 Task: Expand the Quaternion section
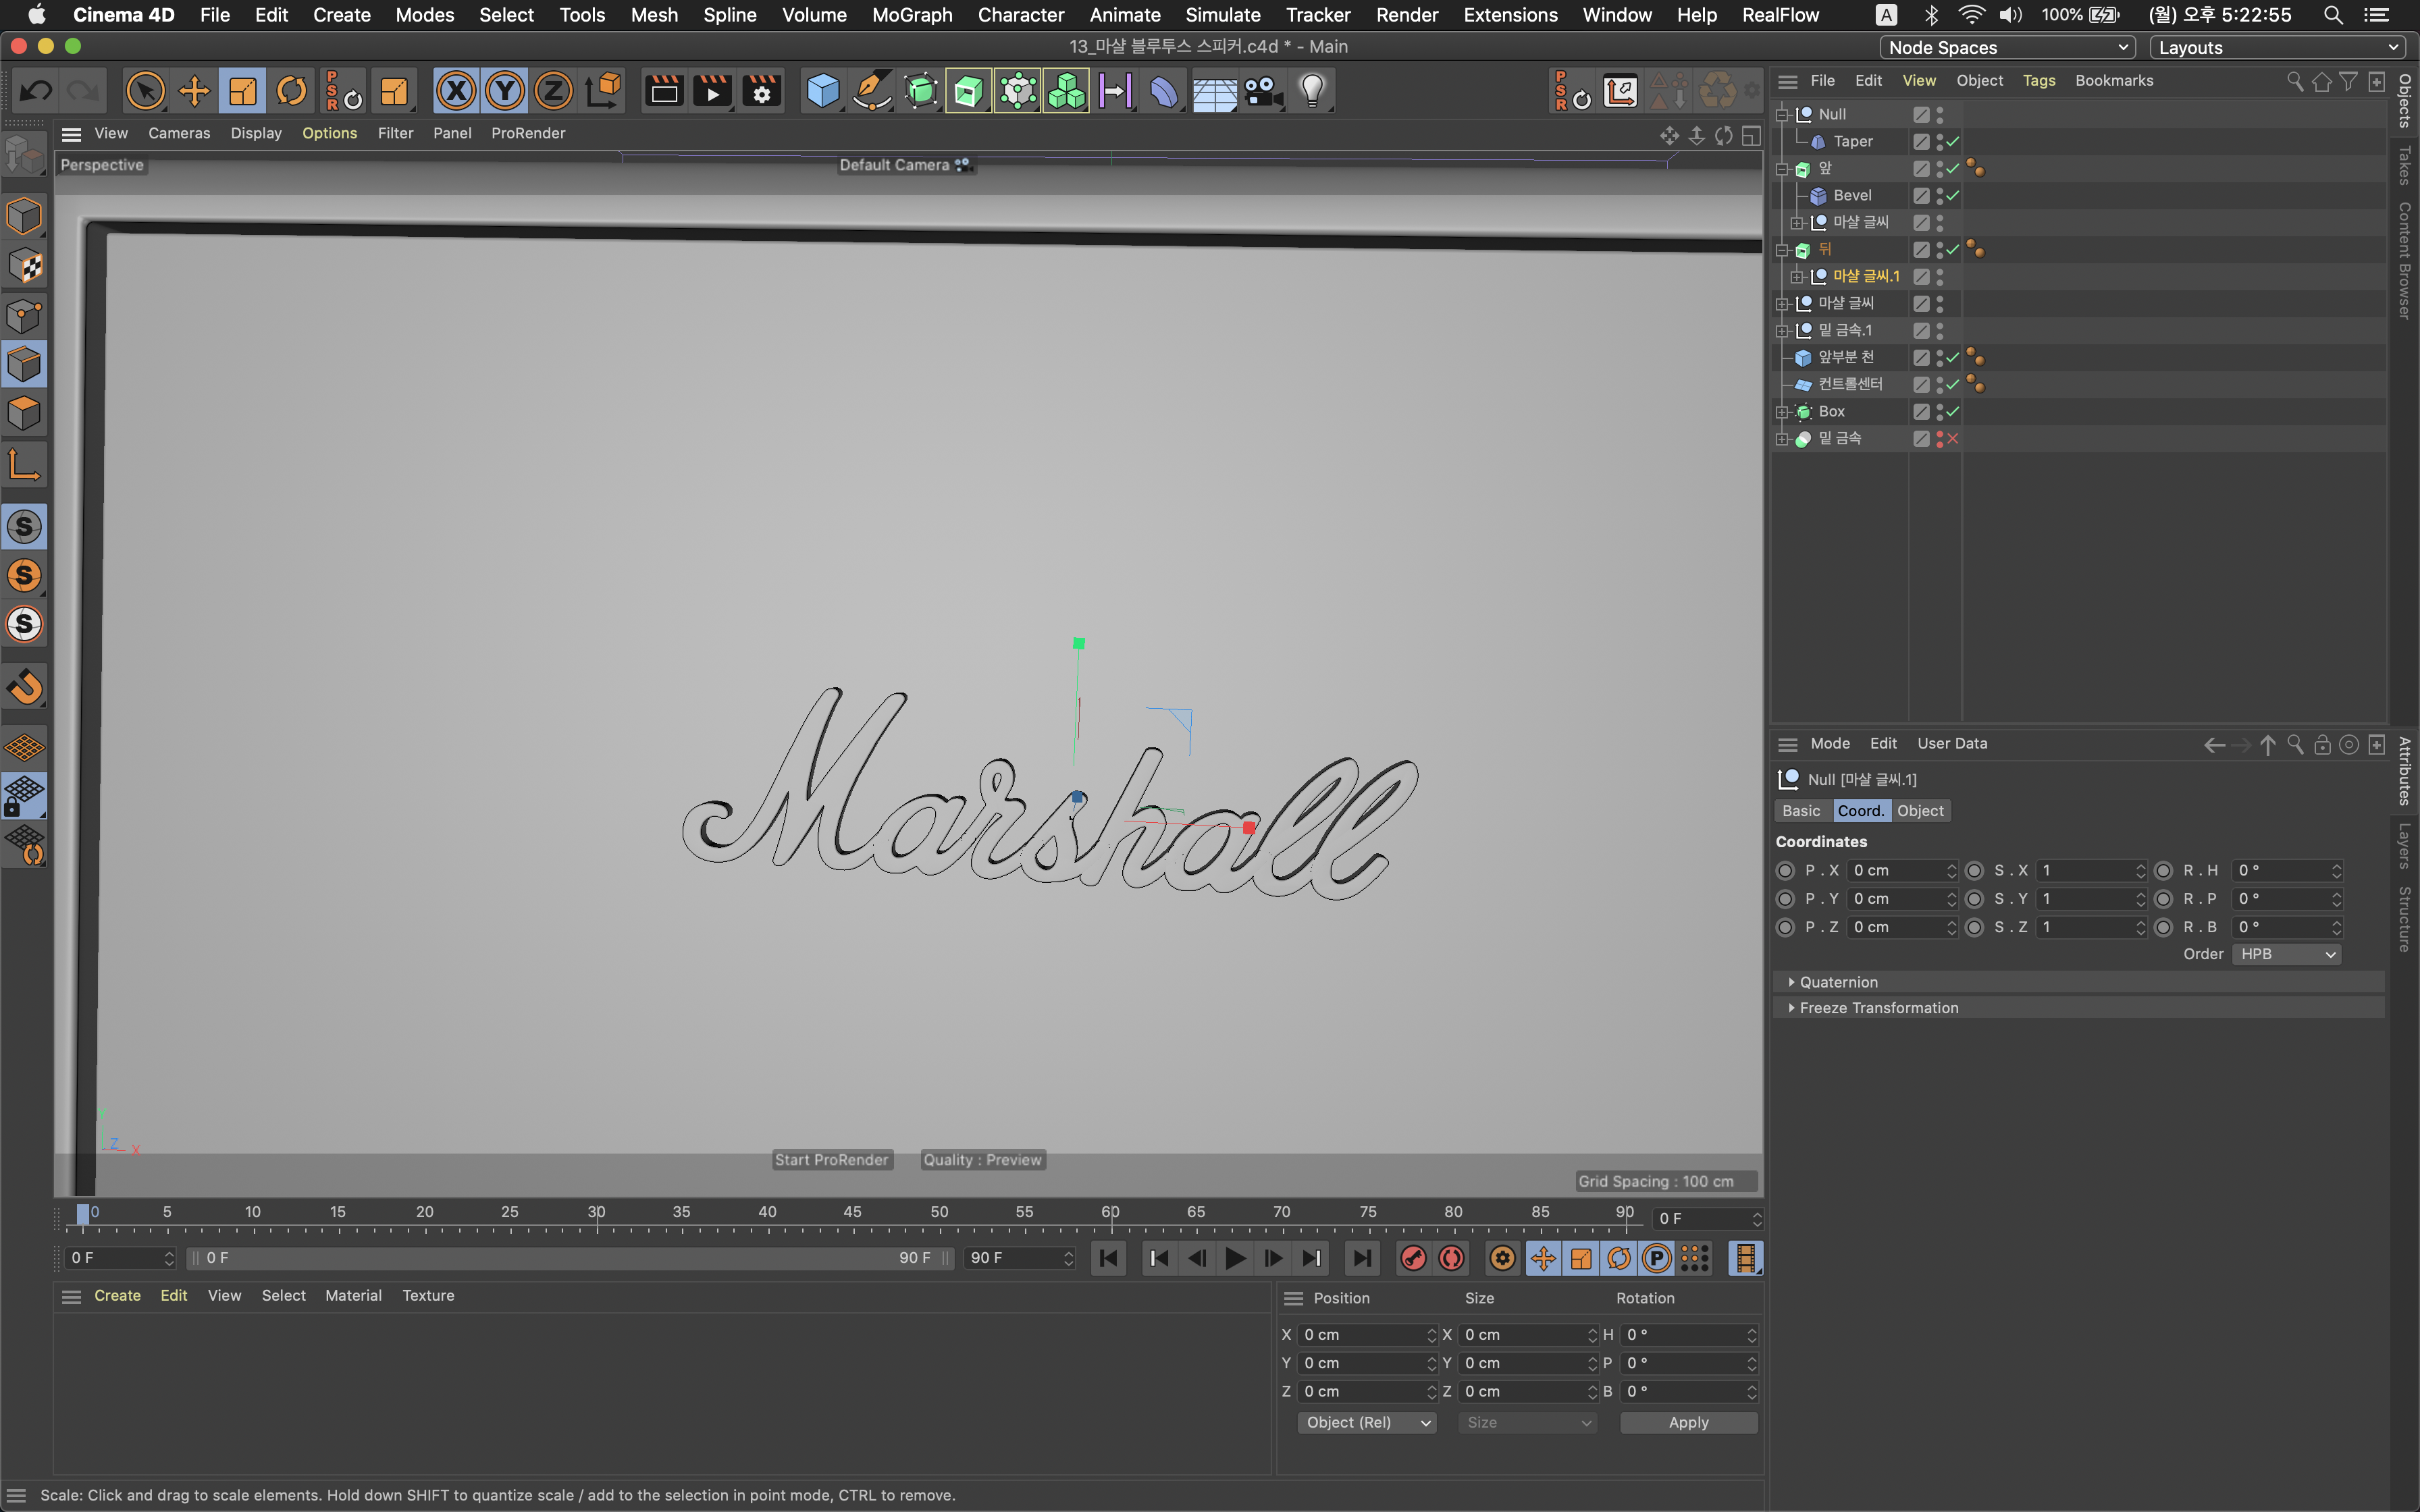[x=1838, y=981]
